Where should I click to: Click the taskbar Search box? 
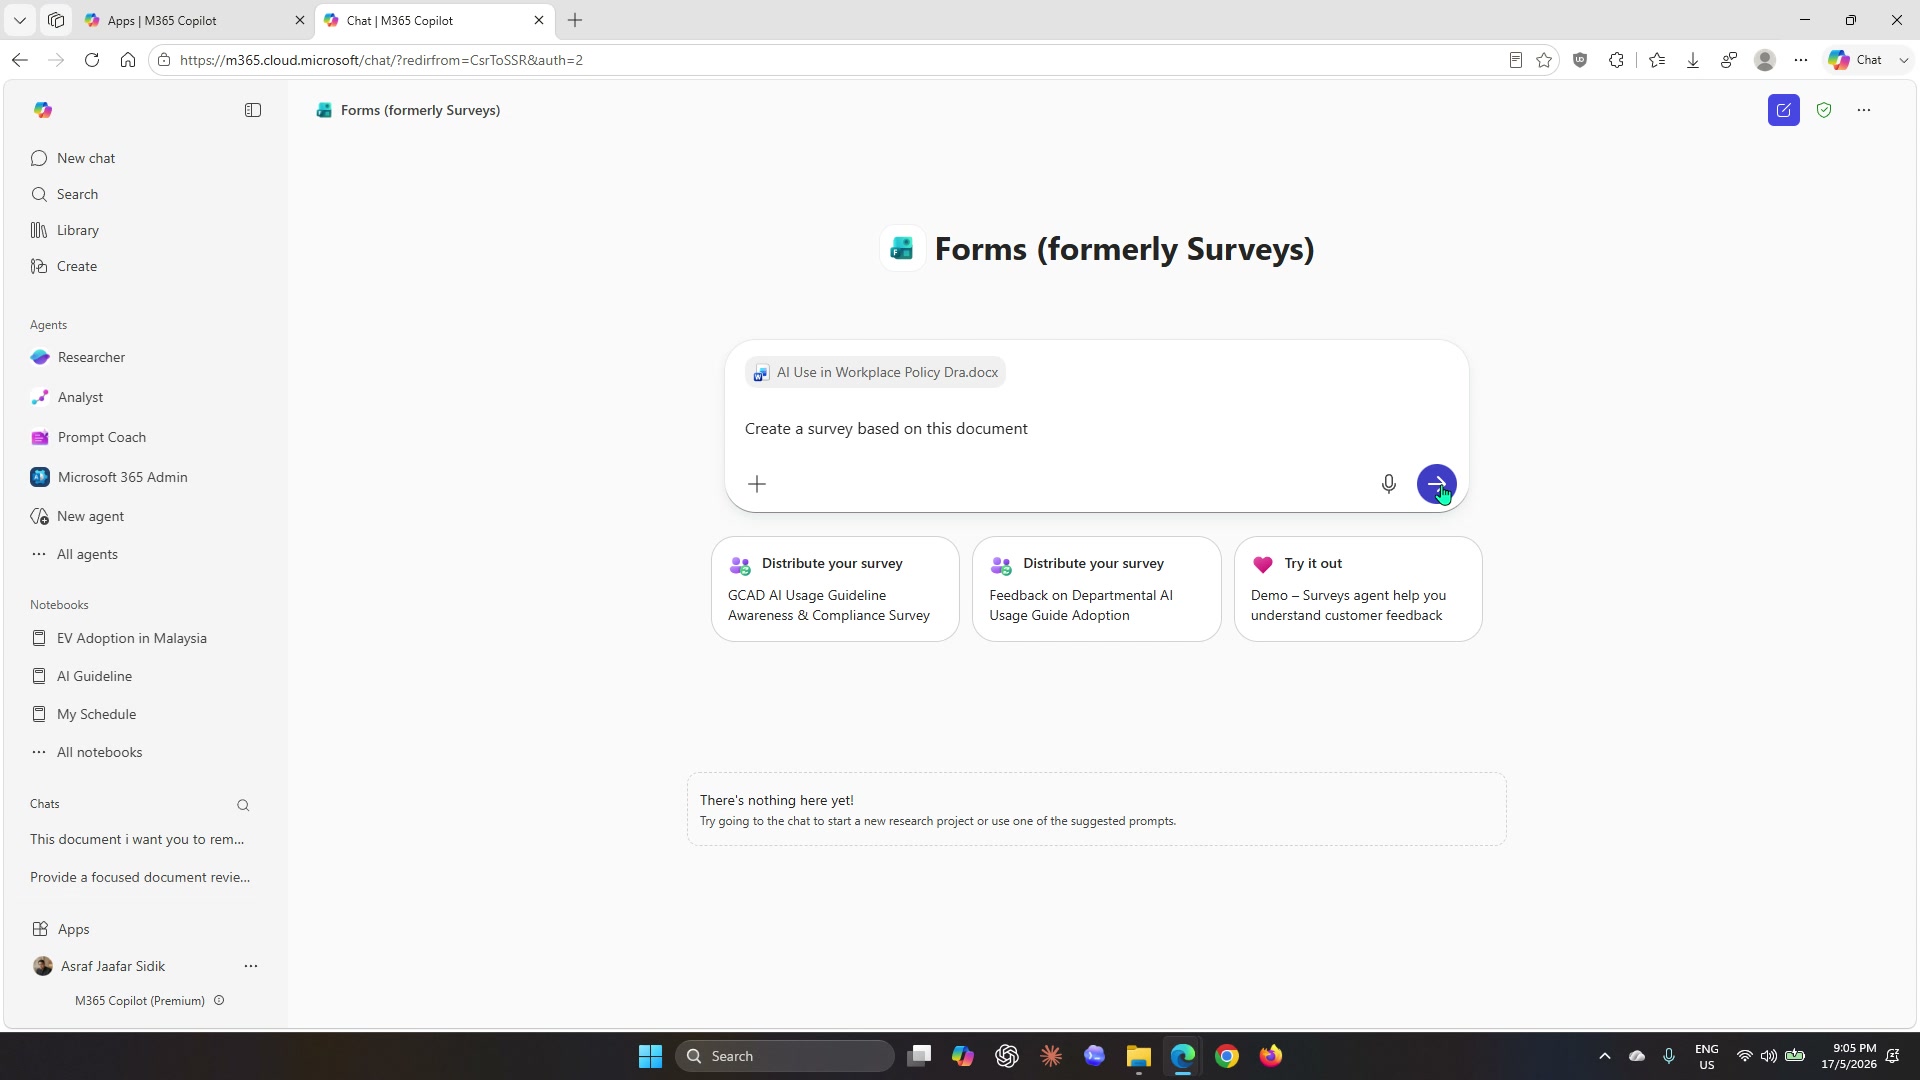785,1056
